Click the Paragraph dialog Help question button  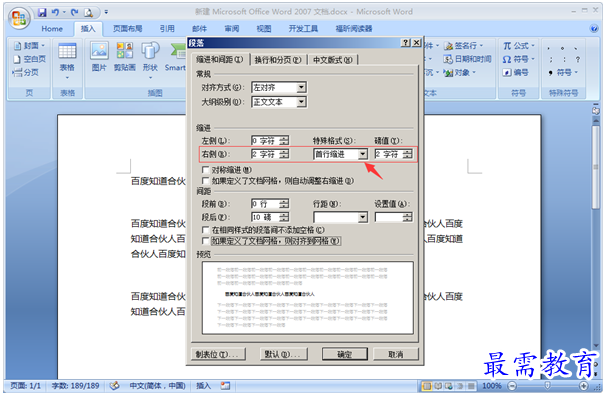click(x=406, y=43)
